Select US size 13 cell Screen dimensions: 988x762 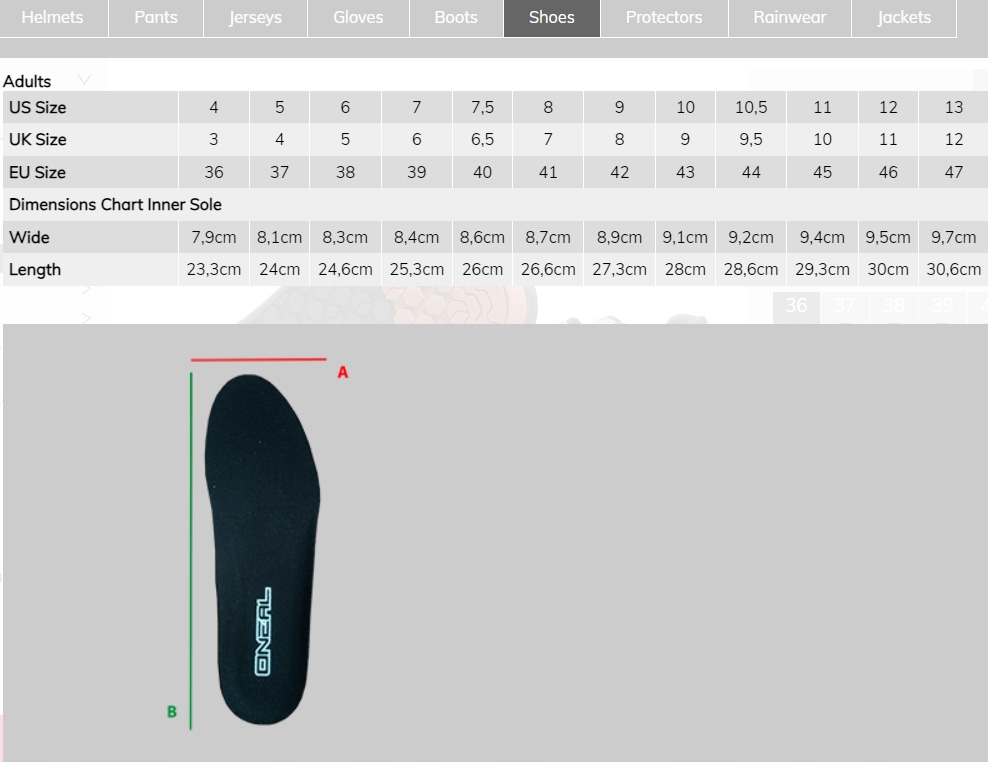(x=954, y=107)
